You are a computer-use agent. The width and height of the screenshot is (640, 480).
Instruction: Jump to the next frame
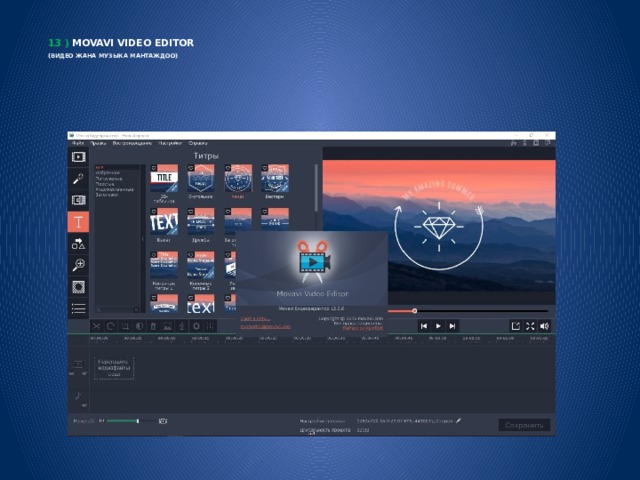[x=452, y=326]
